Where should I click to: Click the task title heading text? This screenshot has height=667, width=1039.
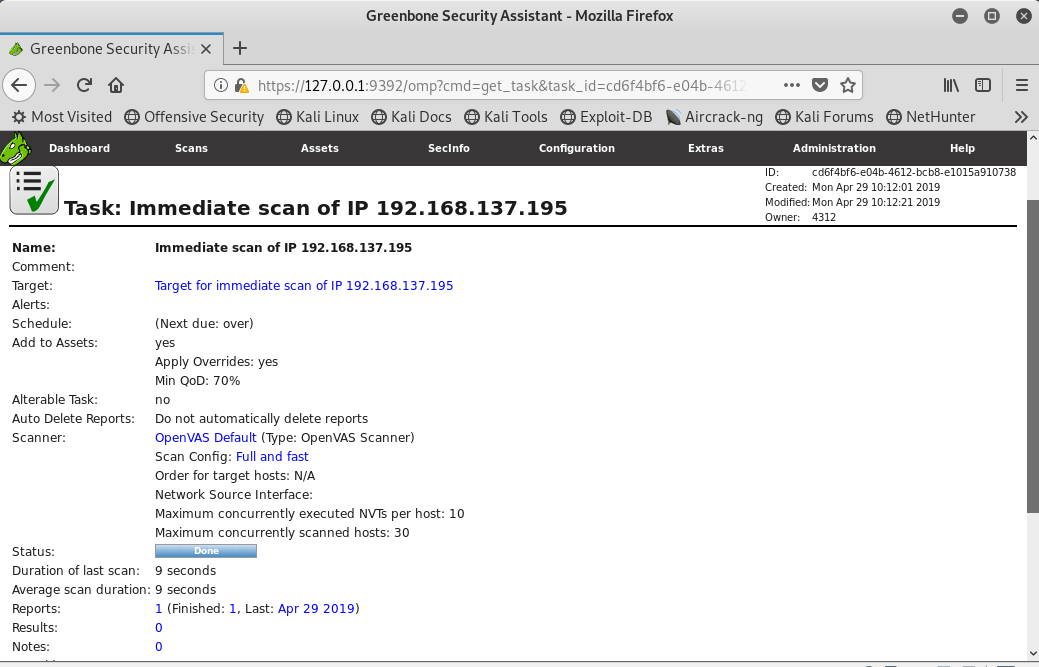tap(316, 208)
